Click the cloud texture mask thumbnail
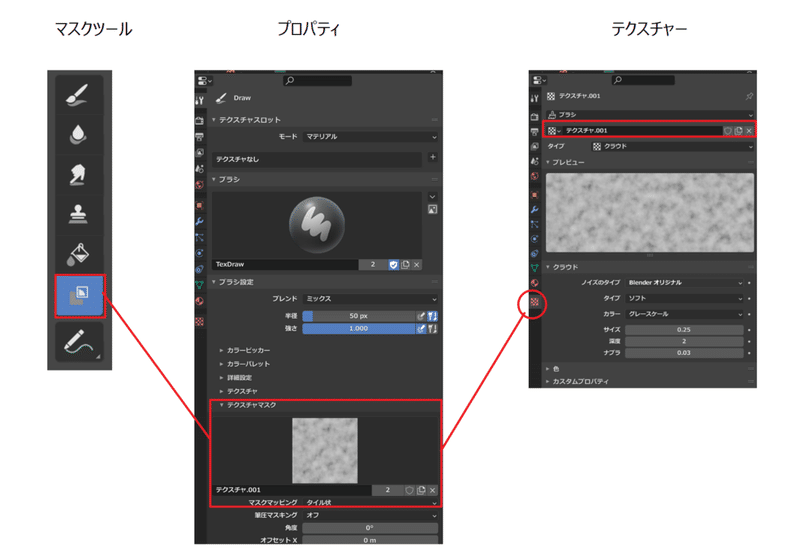 click(x=324, y=450)
